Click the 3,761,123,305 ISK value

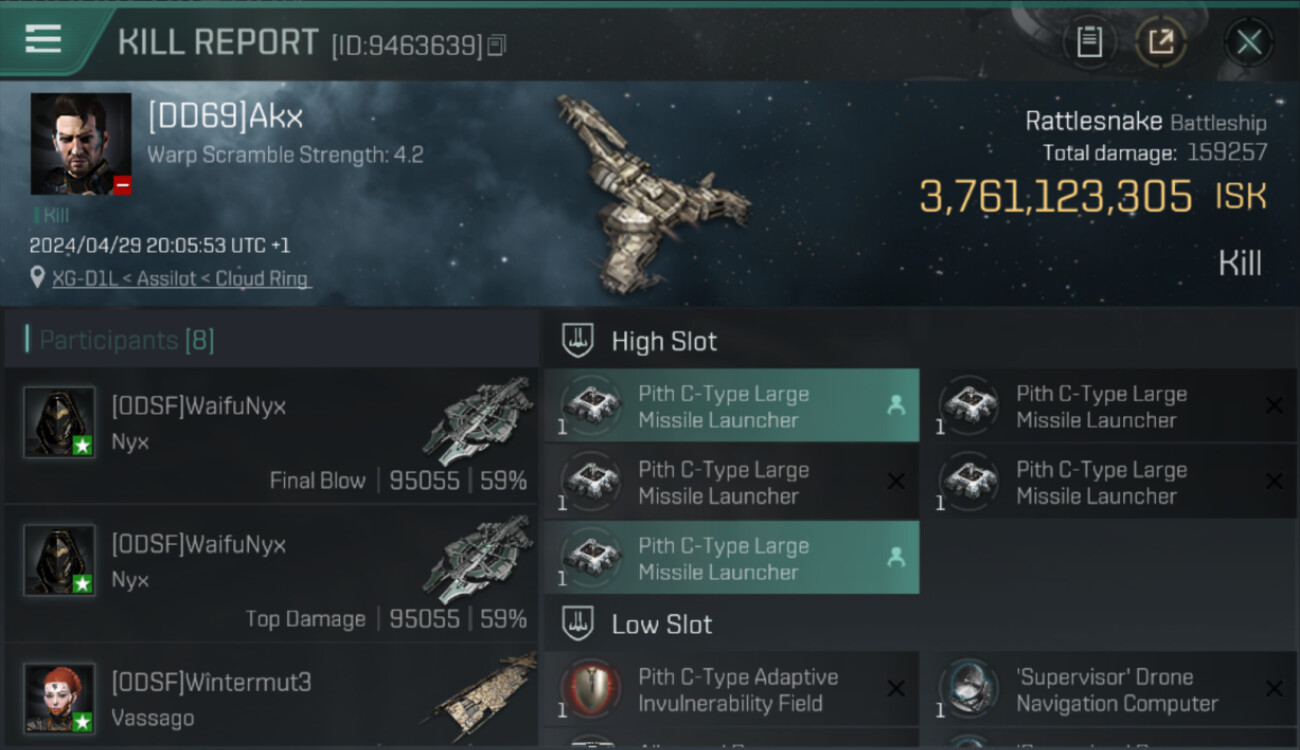click(1092, 197)
